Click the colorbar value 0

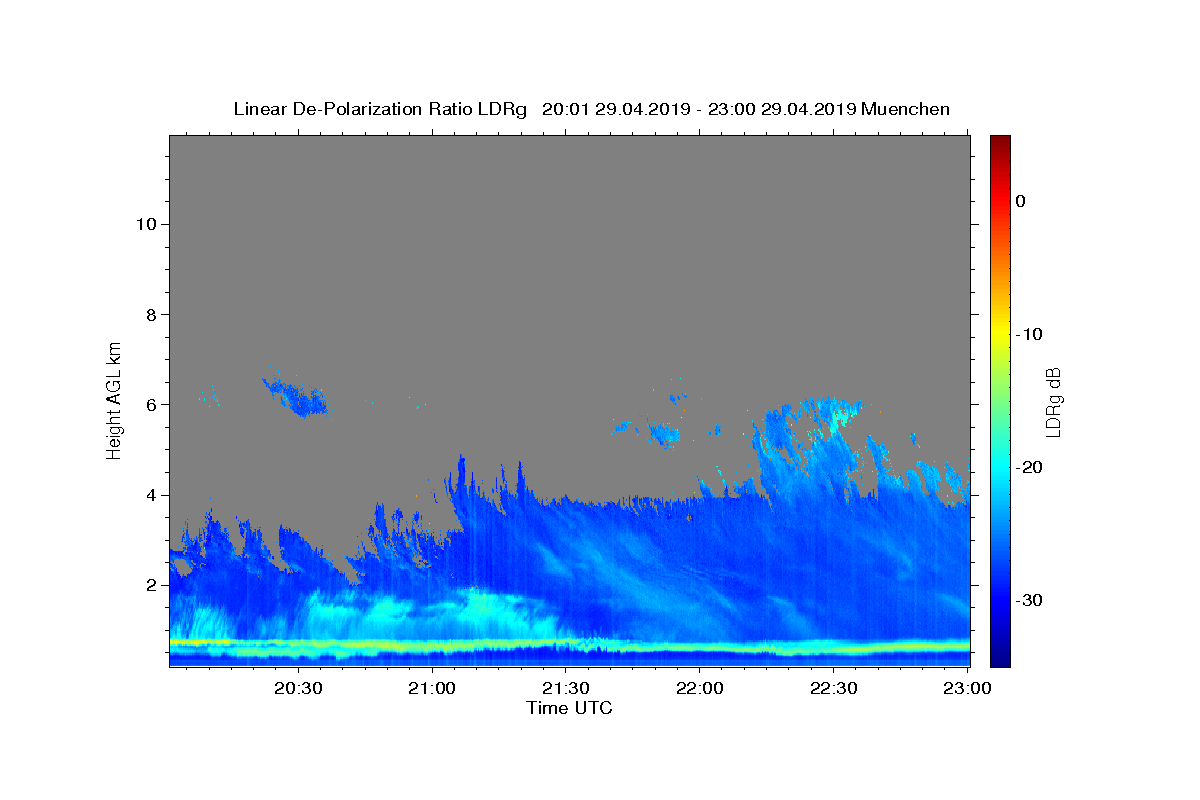1021,201
